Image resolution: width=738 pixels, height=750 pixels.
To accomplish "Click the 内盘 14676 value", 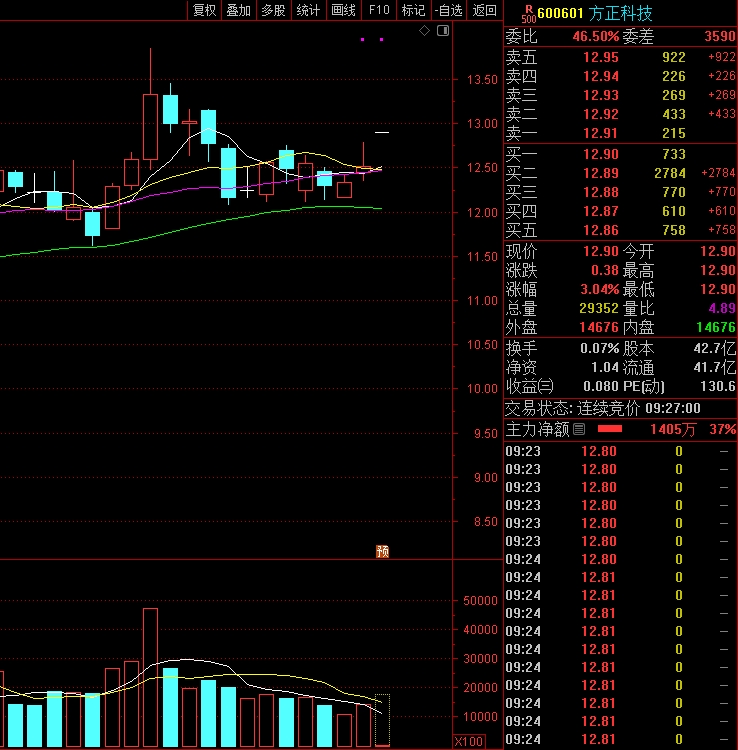I will click(716, 327).
